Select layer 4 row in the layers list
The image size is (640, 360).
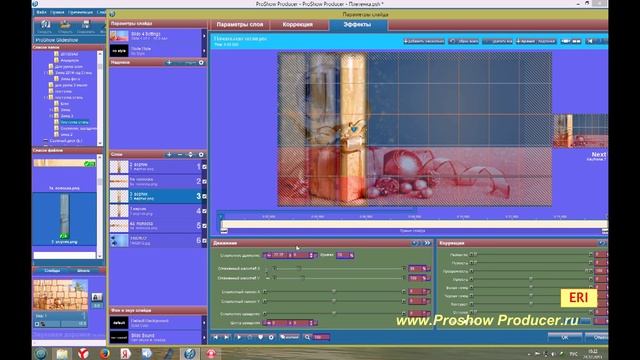pos(158,211)
